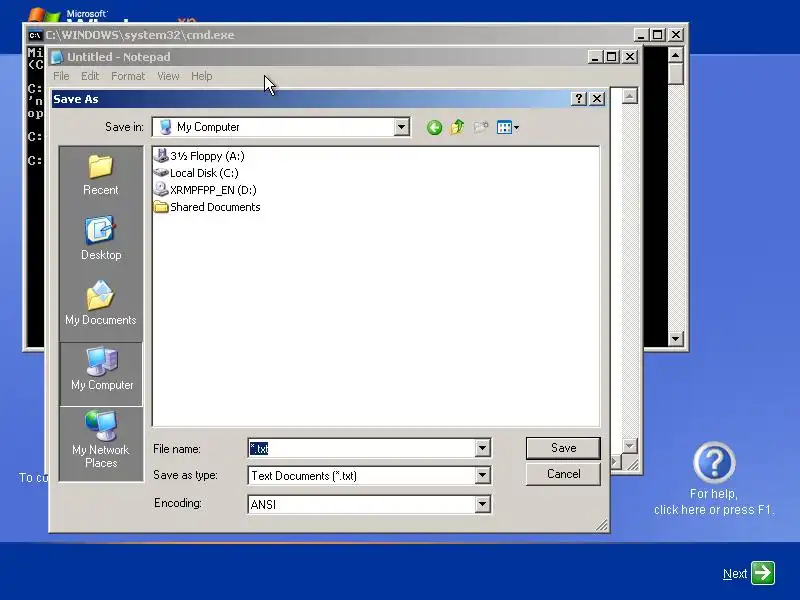Screen dimensions: 800x600
Task: Select the Shared Documents folder icon
Action: (x=161, y=207)
